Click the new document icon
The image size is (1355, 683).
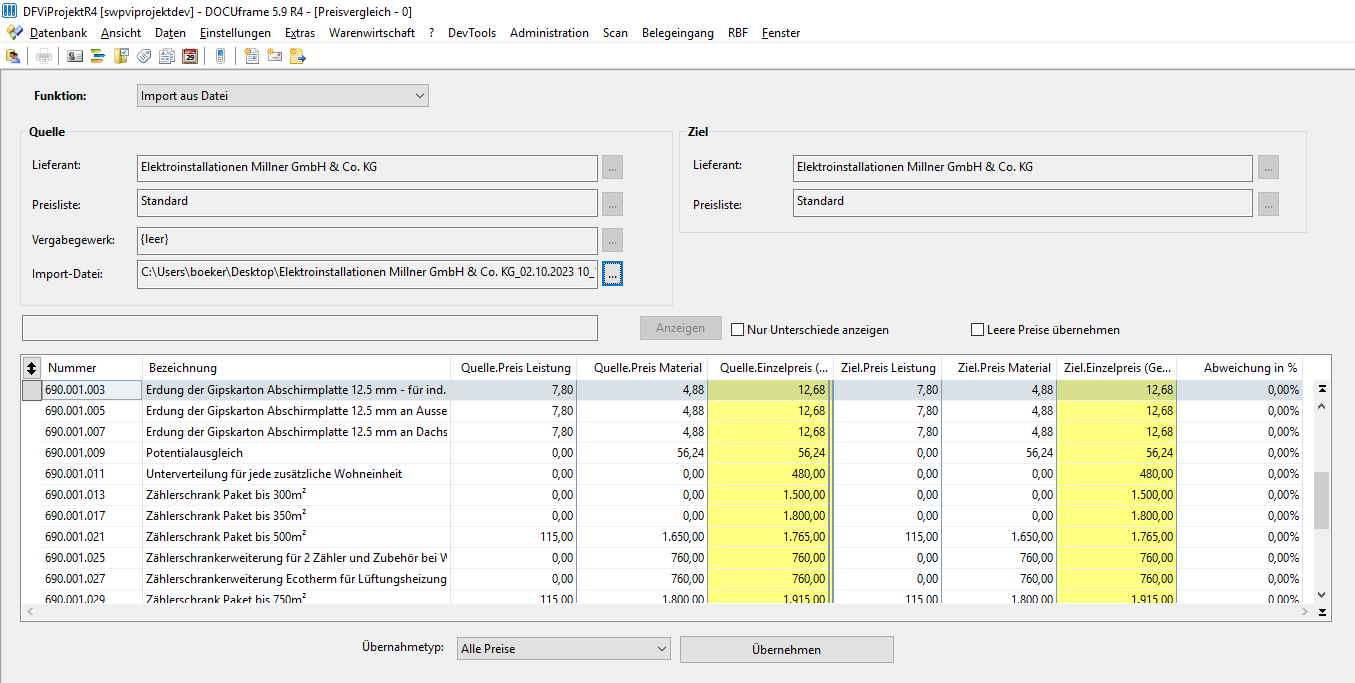[x=252, y=56]
